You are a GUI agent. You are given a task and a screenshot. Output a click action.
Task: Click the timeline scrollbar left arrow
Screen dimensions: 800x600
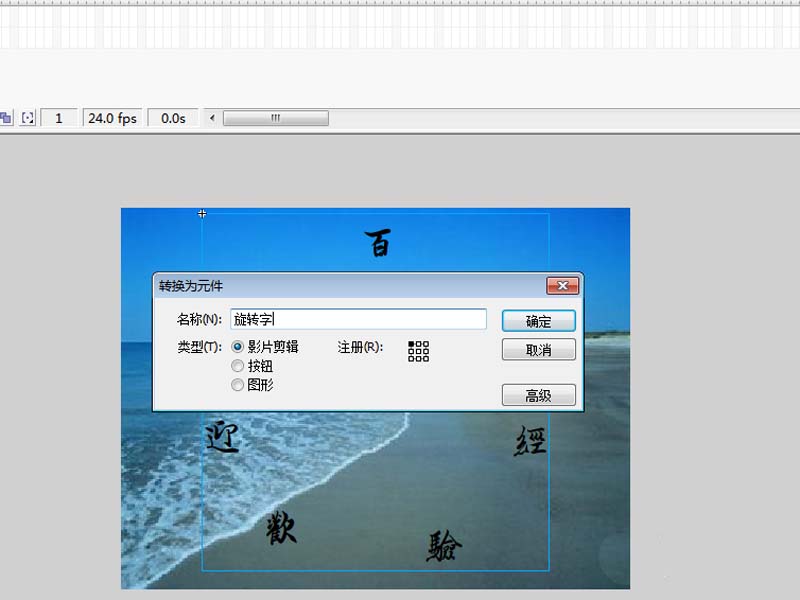212,118
